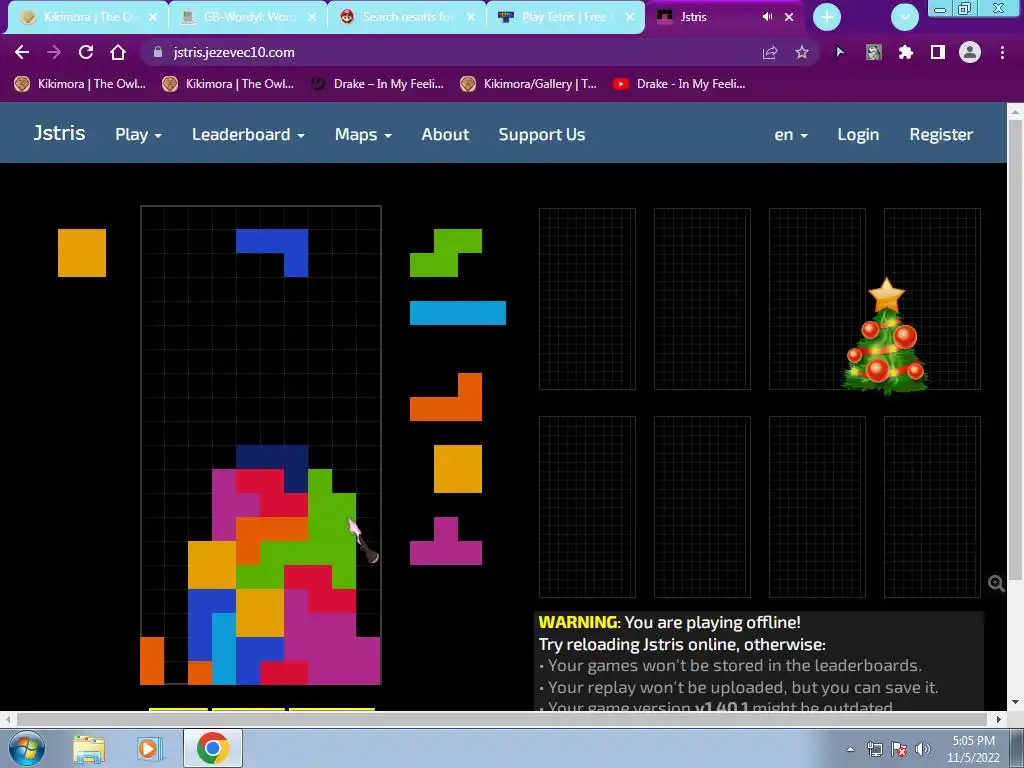Open the Windows Start button
The height and width of the screenshot is (768, 1024).
click(26, 748)
